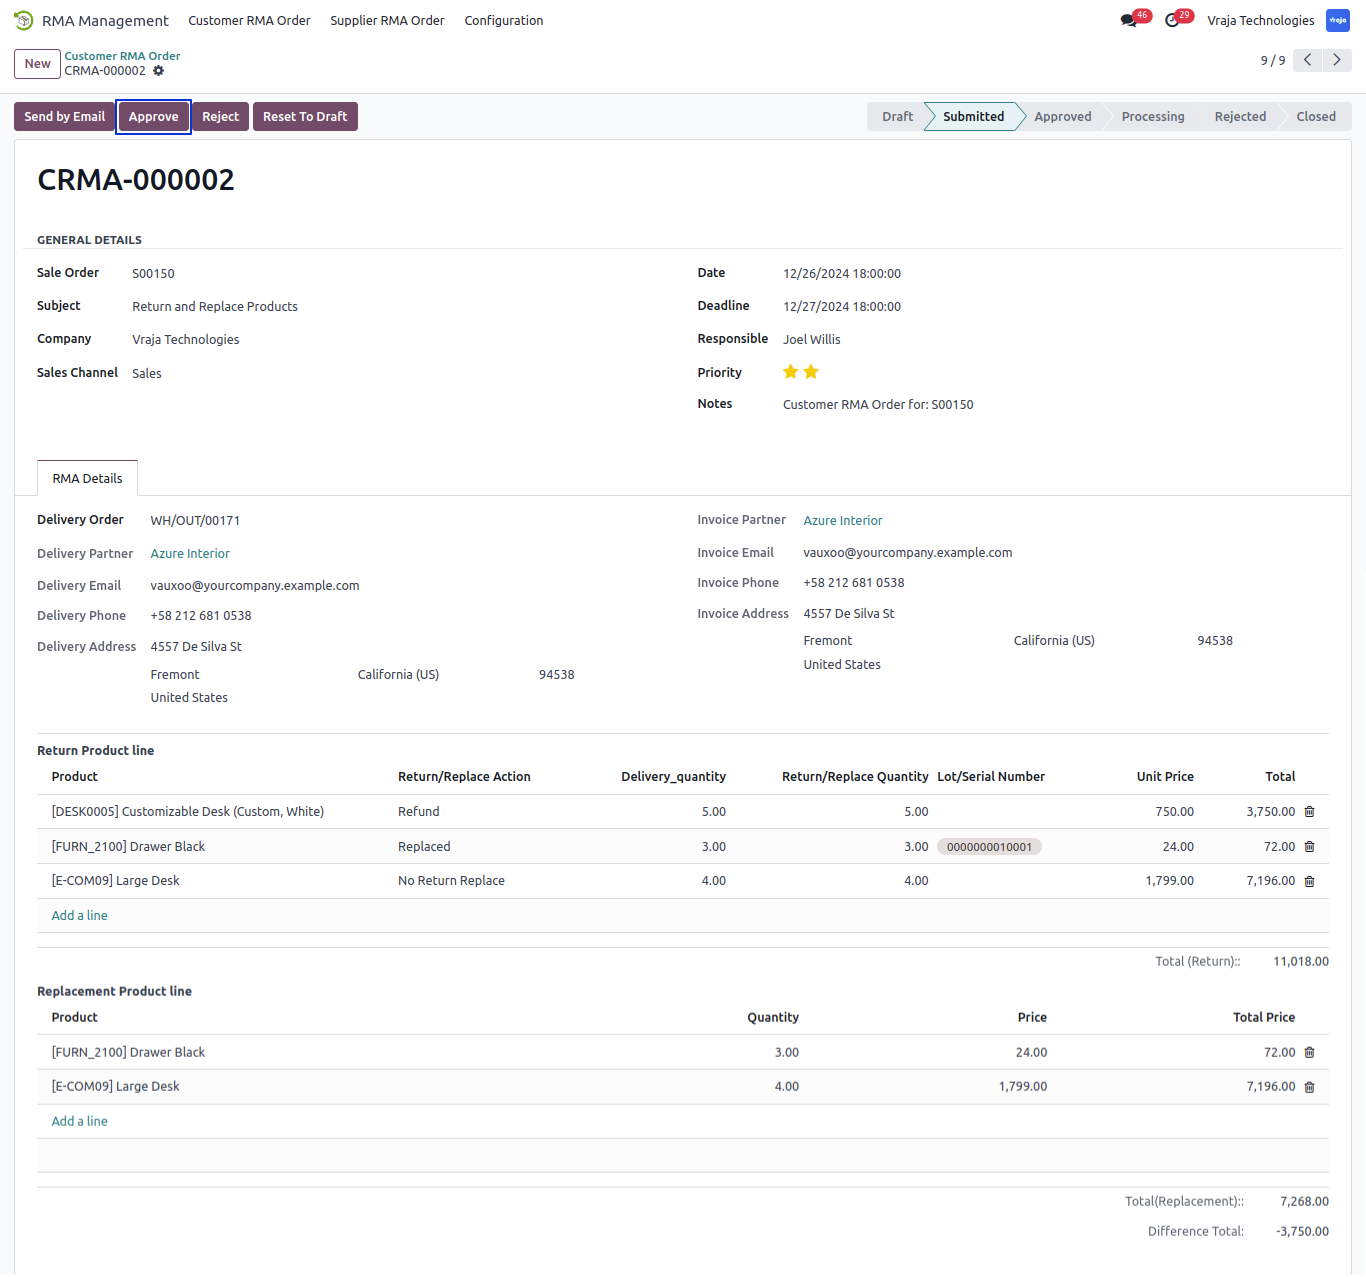Open the chat messages notification icon
The width and height of the screenshot is (1366, 1277).
click(x=1129, y=20)
